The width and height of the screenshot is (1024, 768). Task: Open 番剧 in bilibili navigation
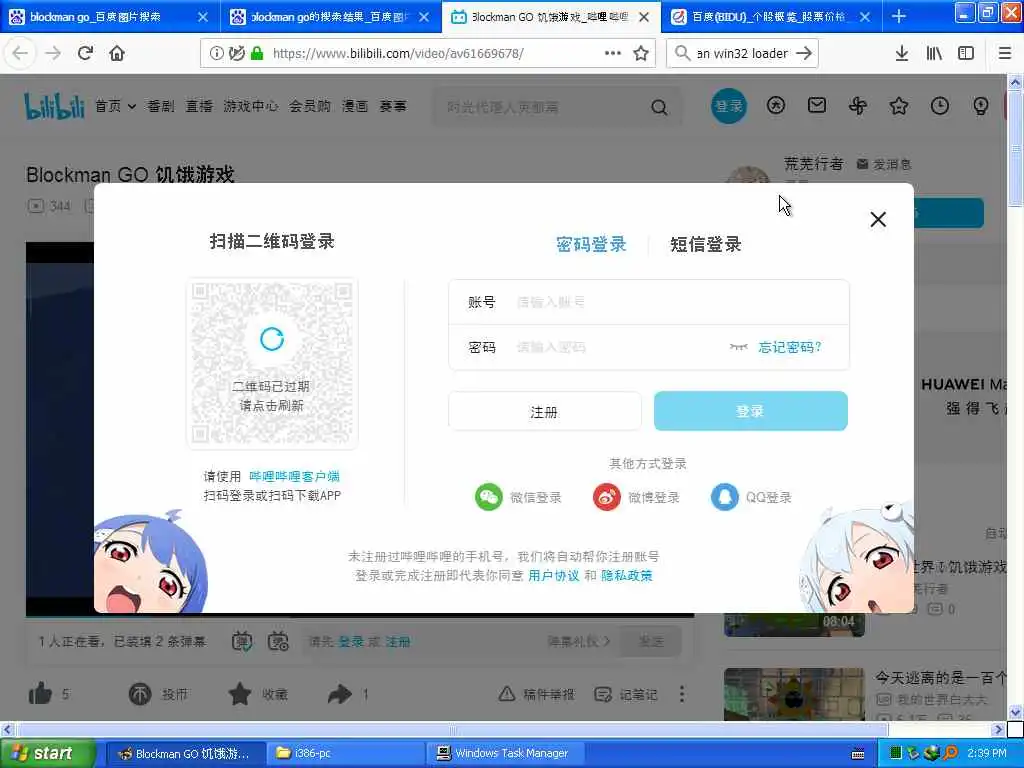(161, 106)
